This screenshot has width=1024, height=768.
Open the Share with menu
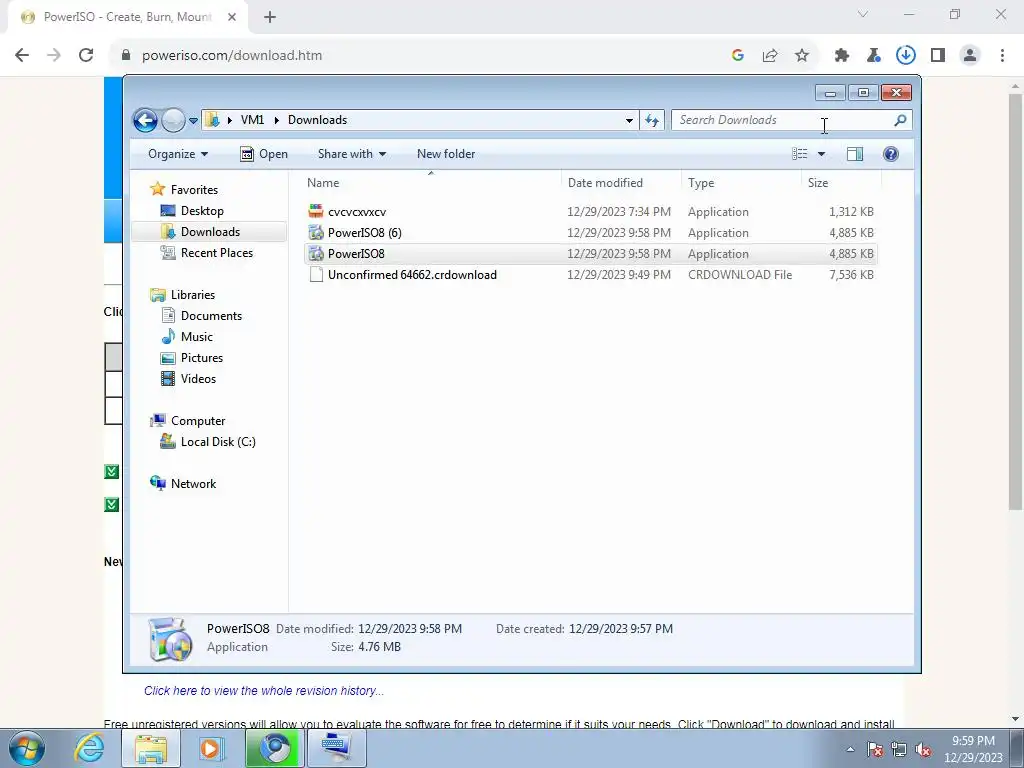[x=352, y=154]
